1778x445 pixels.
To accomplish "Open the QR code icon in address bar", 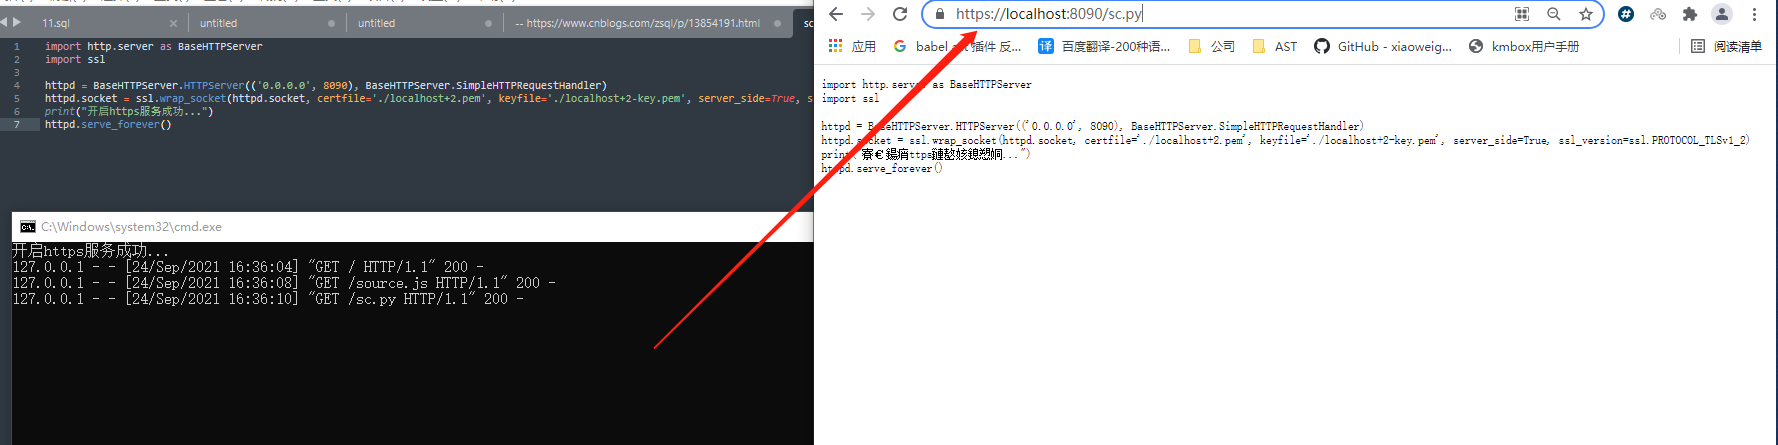I will (1522, 14).
